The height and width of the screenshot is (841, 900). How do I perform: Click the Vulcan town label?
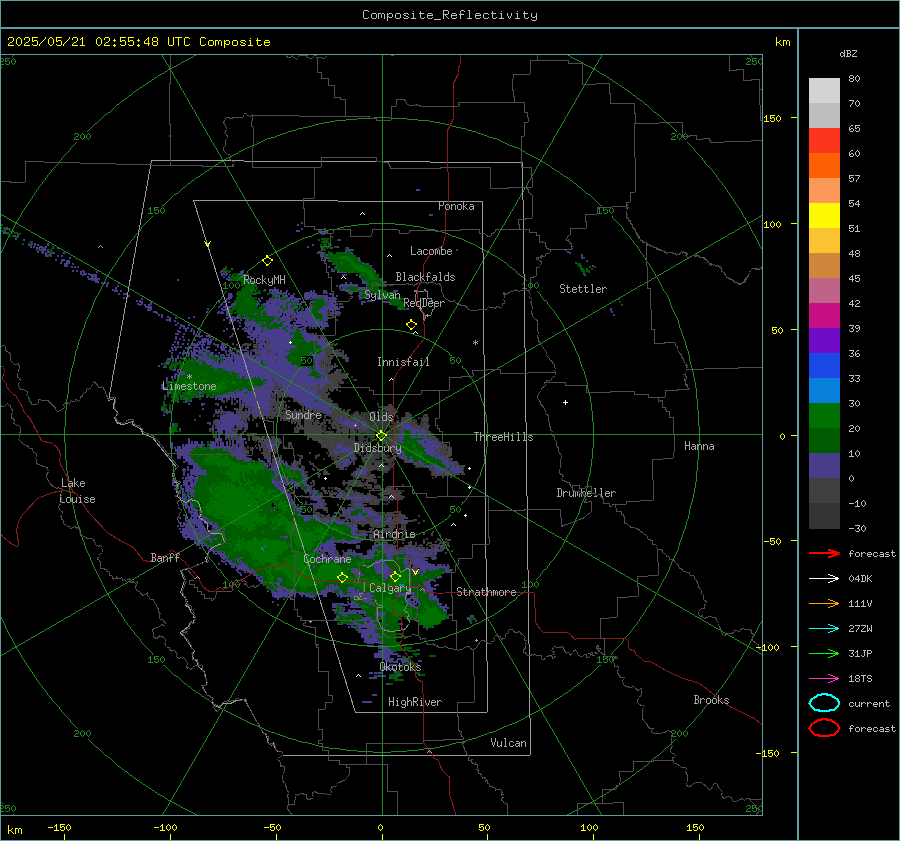(509, 743)
